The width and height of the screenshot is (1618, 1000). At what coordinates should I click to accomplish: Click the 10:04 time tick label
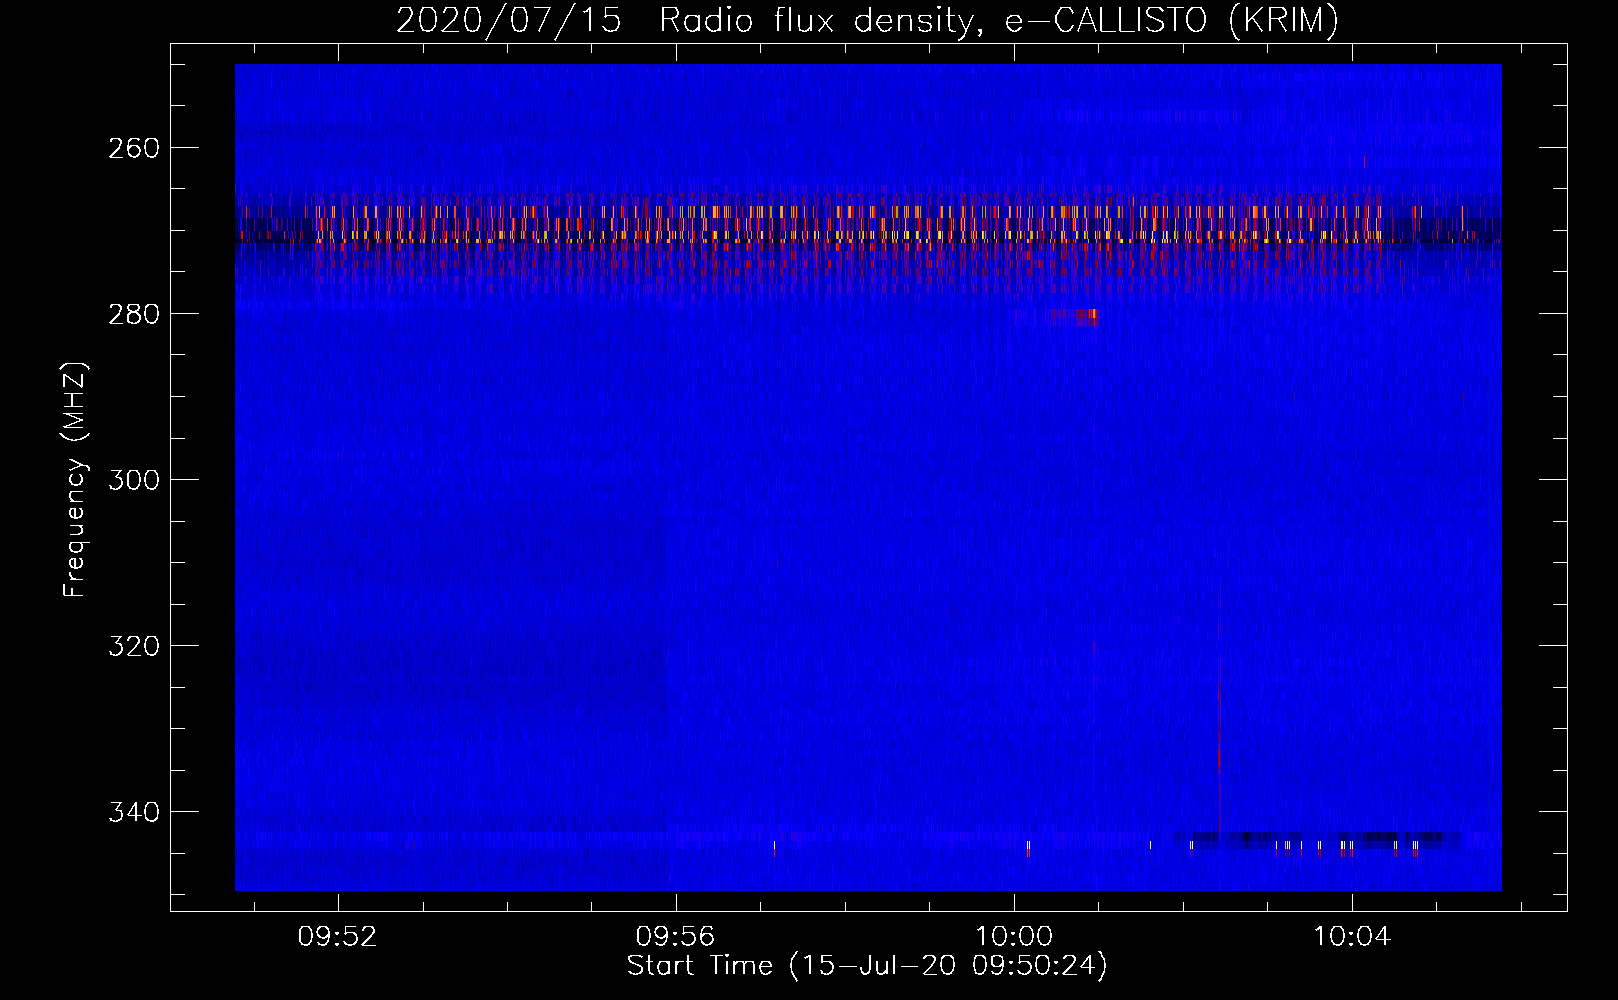pos(1352,936)
